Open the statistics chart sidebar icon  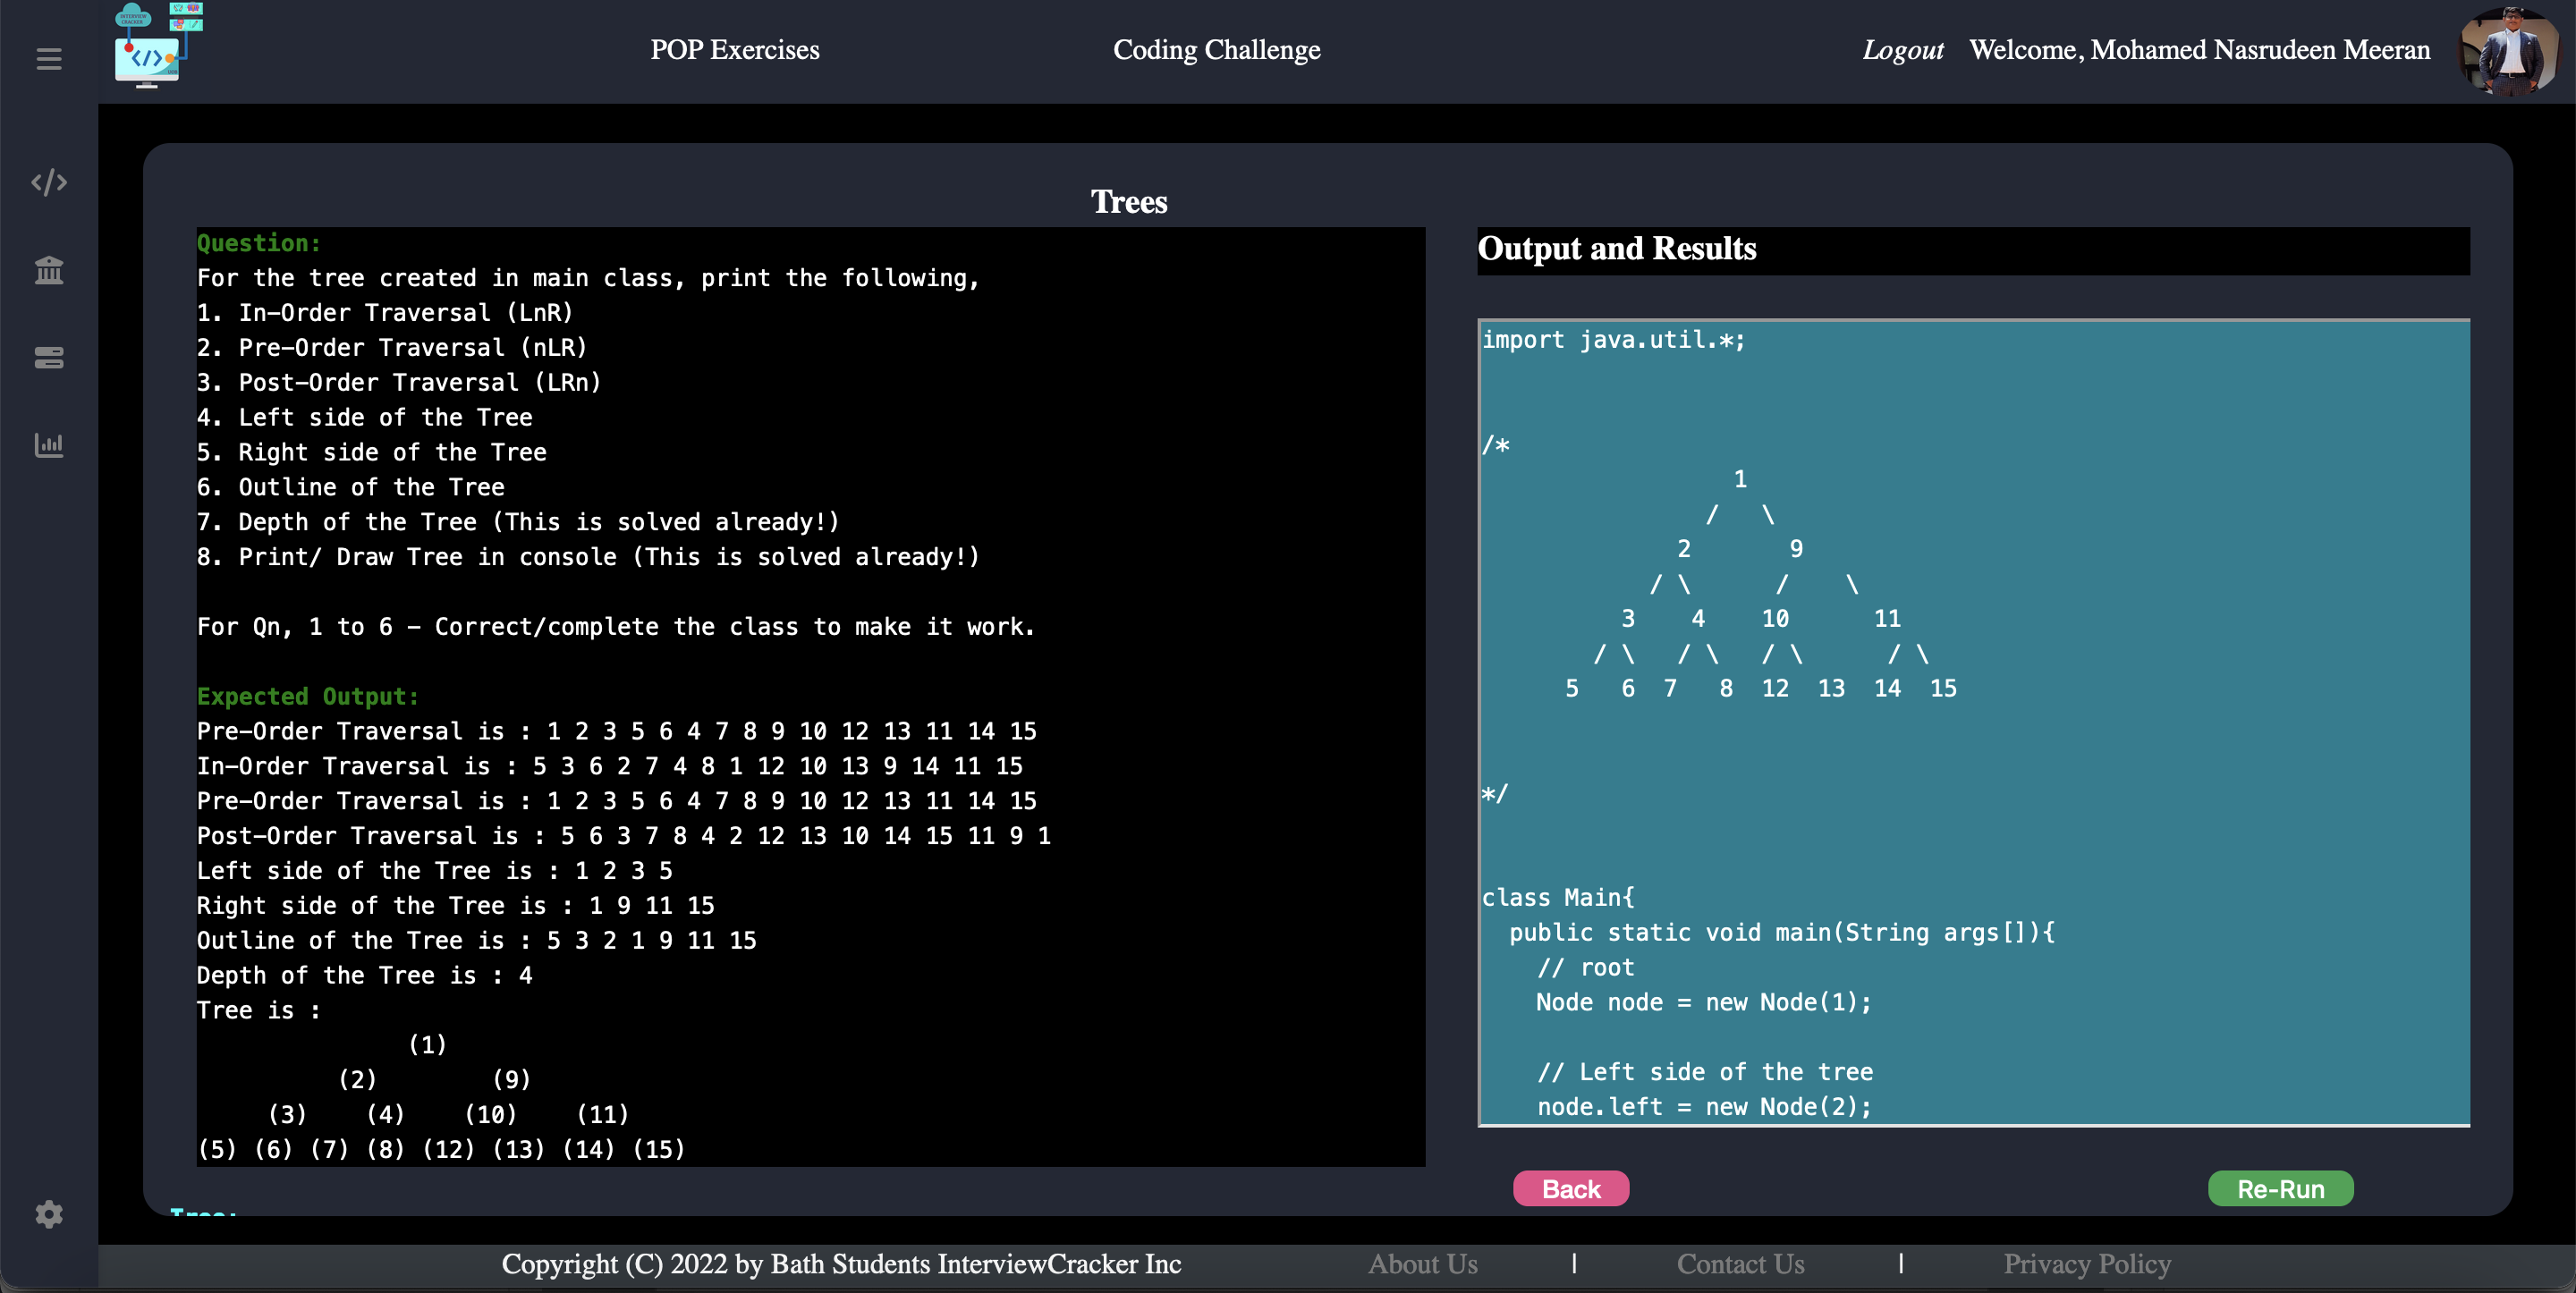[48, 446]
